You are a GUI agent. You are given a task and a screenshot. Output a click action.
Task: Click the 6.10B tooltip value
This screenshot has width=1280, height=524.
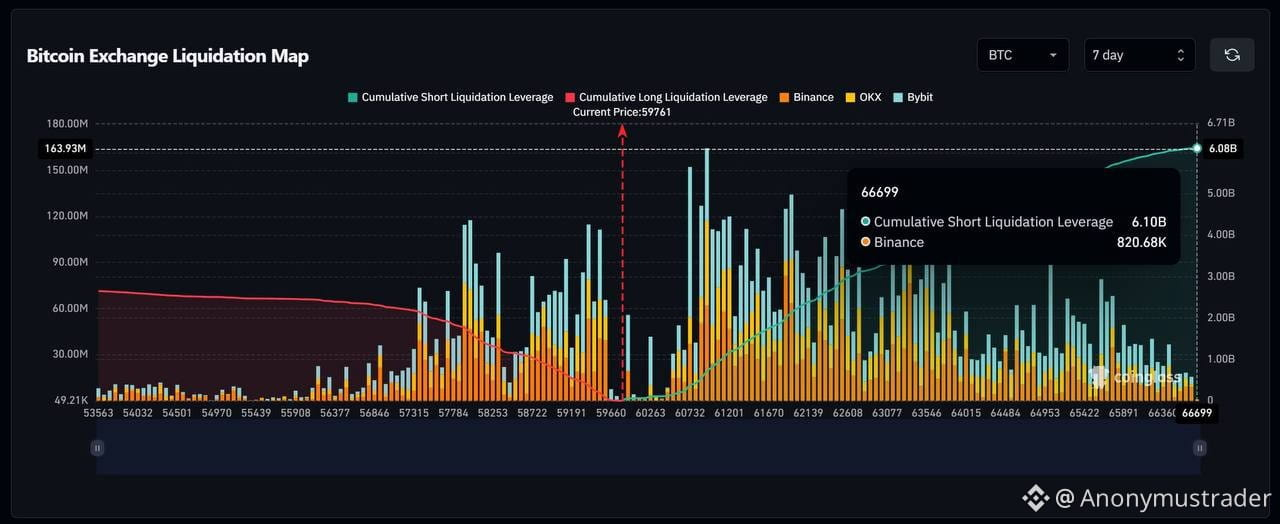click(x=1148, y=222)
